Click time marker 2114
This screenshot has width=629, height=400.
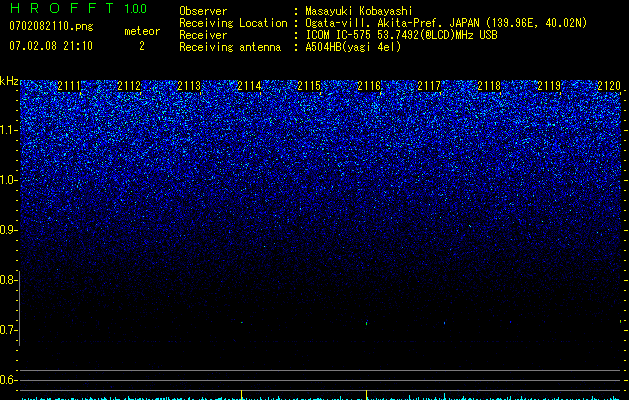[x=249, y=86]
